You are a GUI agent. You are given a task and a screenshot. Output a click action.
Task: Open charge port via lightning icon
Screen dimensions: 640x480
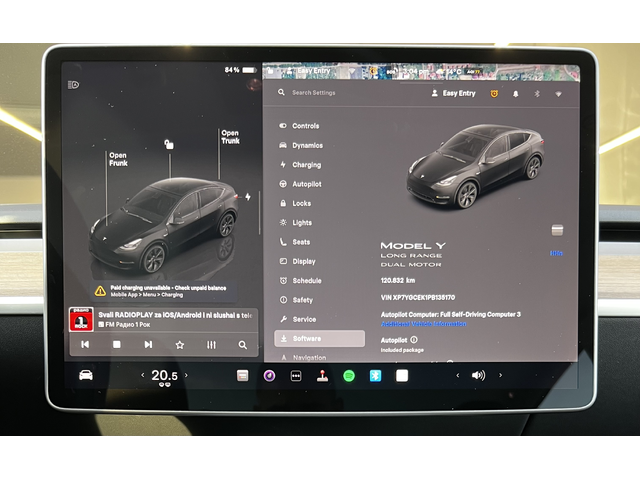[x=248, y=197]
